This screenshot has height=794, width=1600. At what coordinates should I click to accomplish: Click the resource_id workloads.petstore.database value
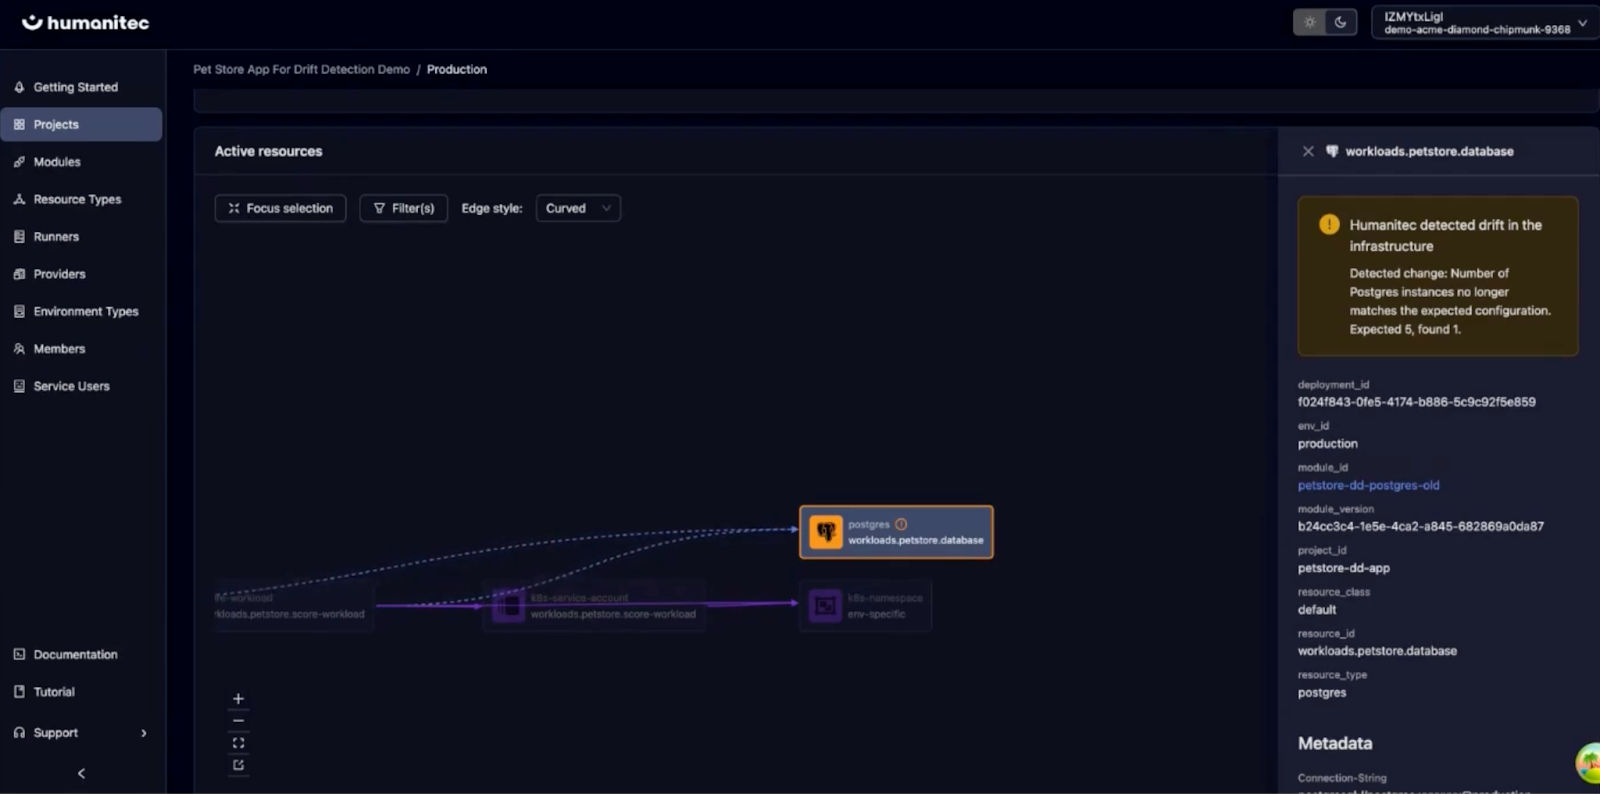click(1377, 651)
